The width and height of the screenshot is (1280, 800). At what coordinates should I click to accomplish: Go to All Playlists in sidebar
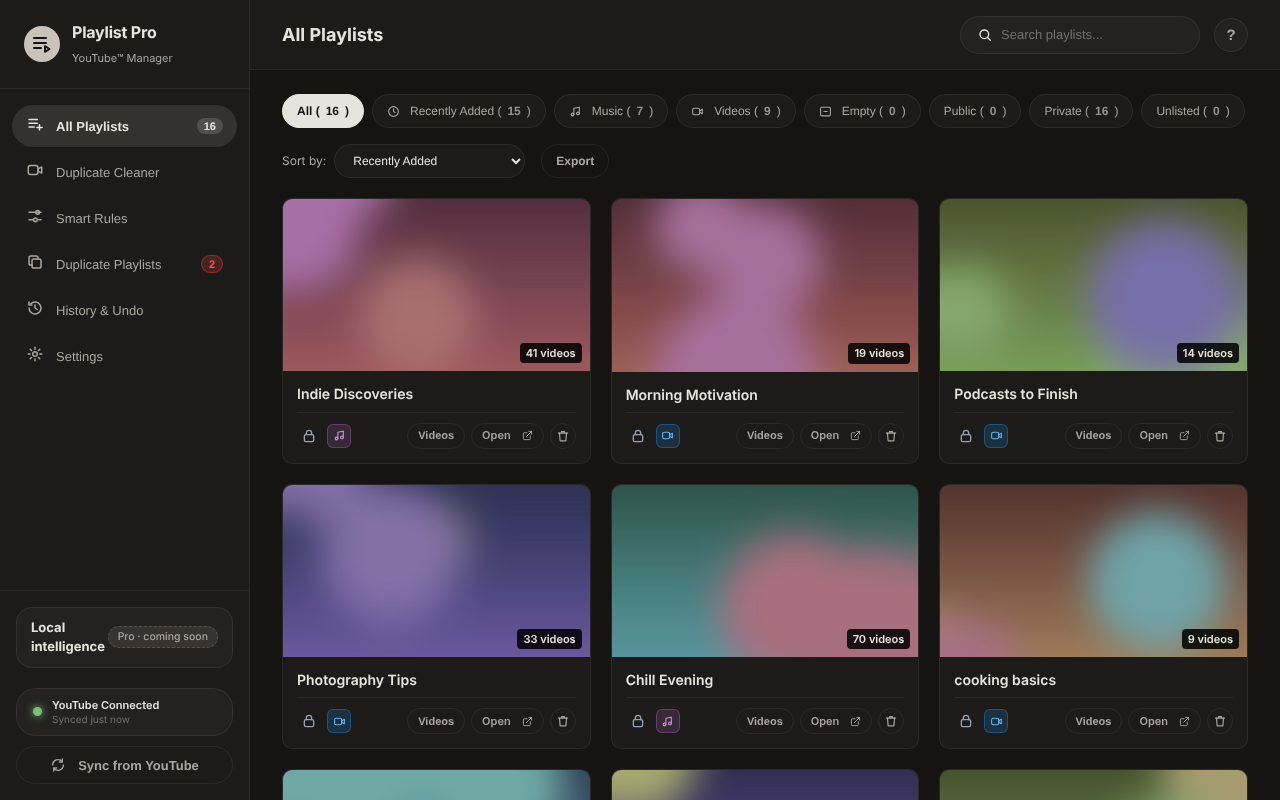pos(124,126)
